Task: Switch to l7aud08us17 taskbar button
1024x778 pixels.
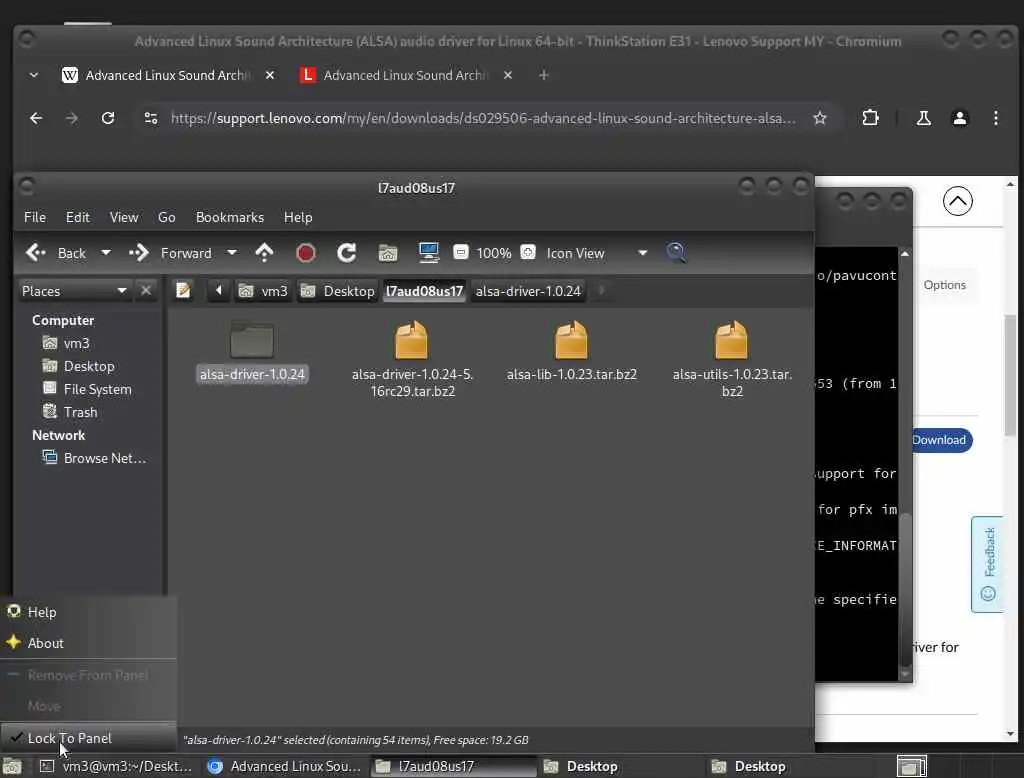Action: point(454,766)
